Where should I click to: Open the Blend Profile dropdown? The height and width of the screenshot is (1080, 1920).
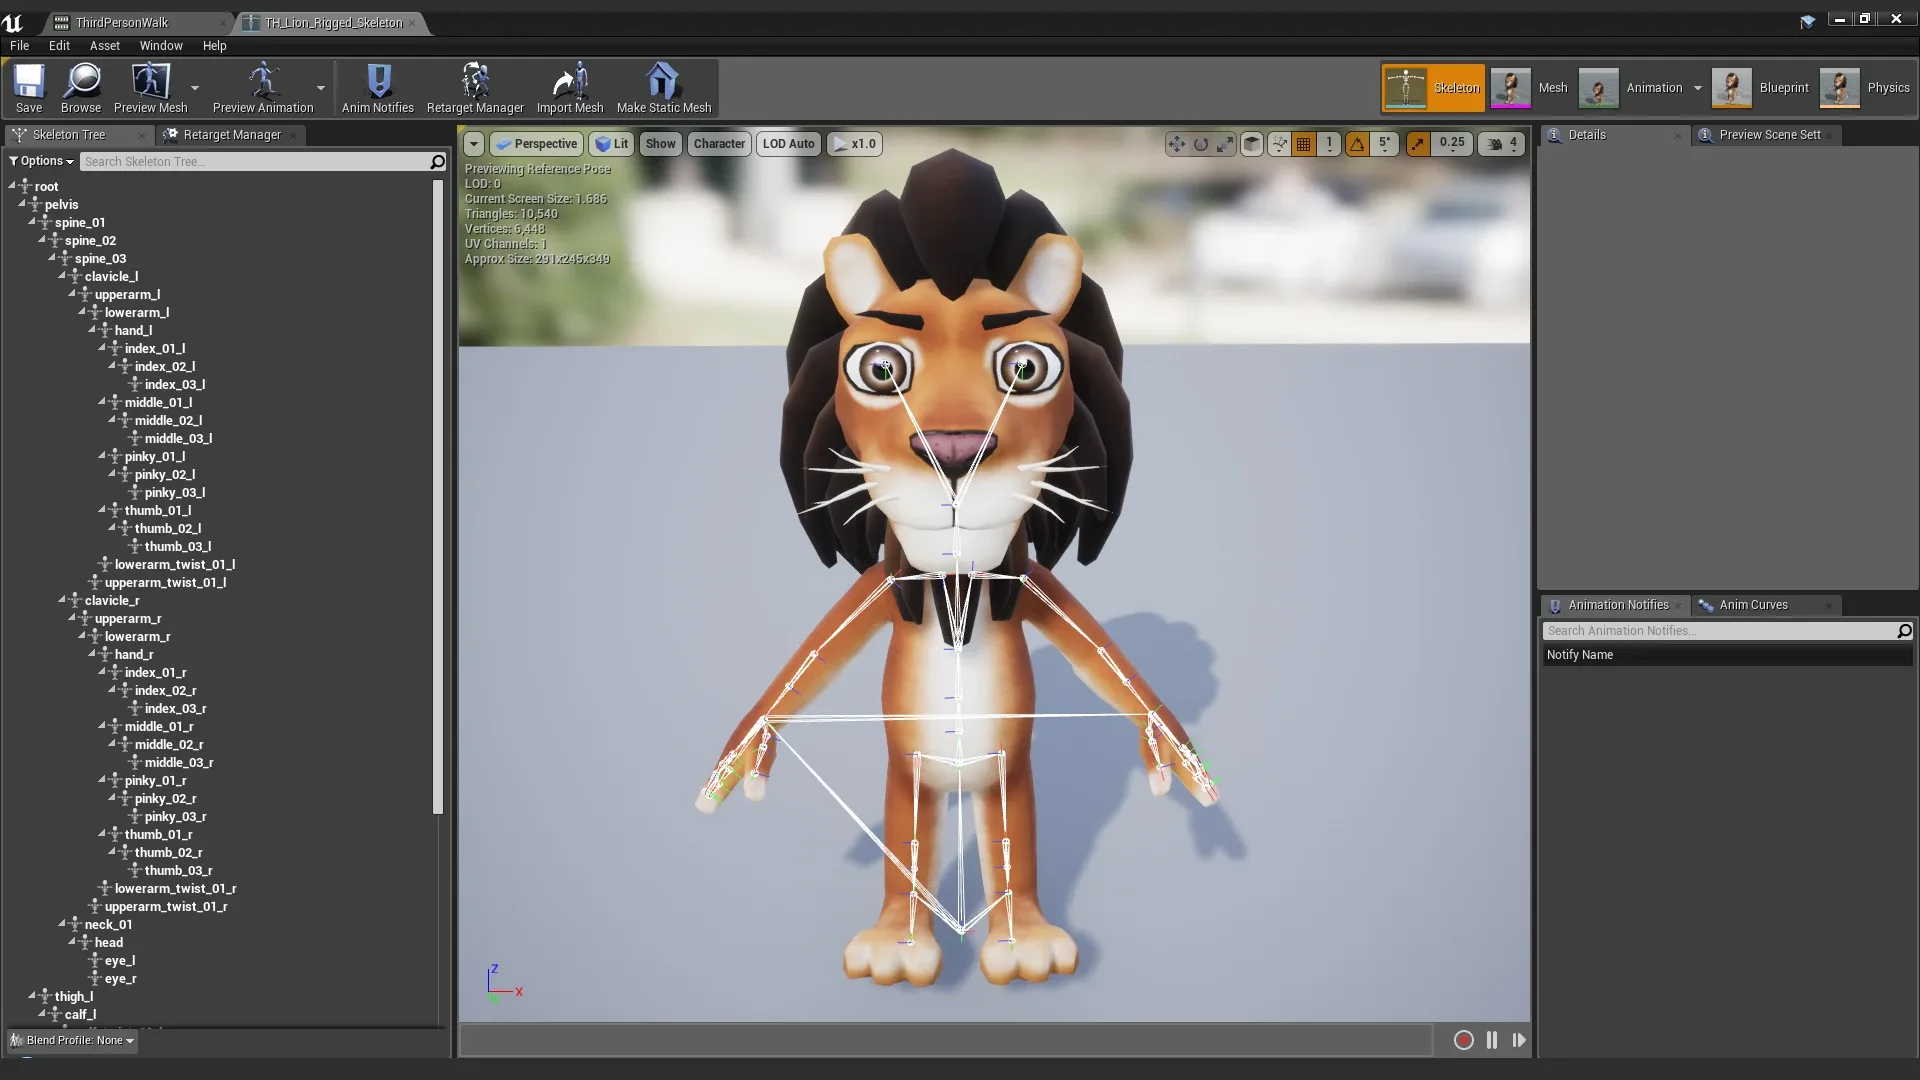tap(71, 1040)
